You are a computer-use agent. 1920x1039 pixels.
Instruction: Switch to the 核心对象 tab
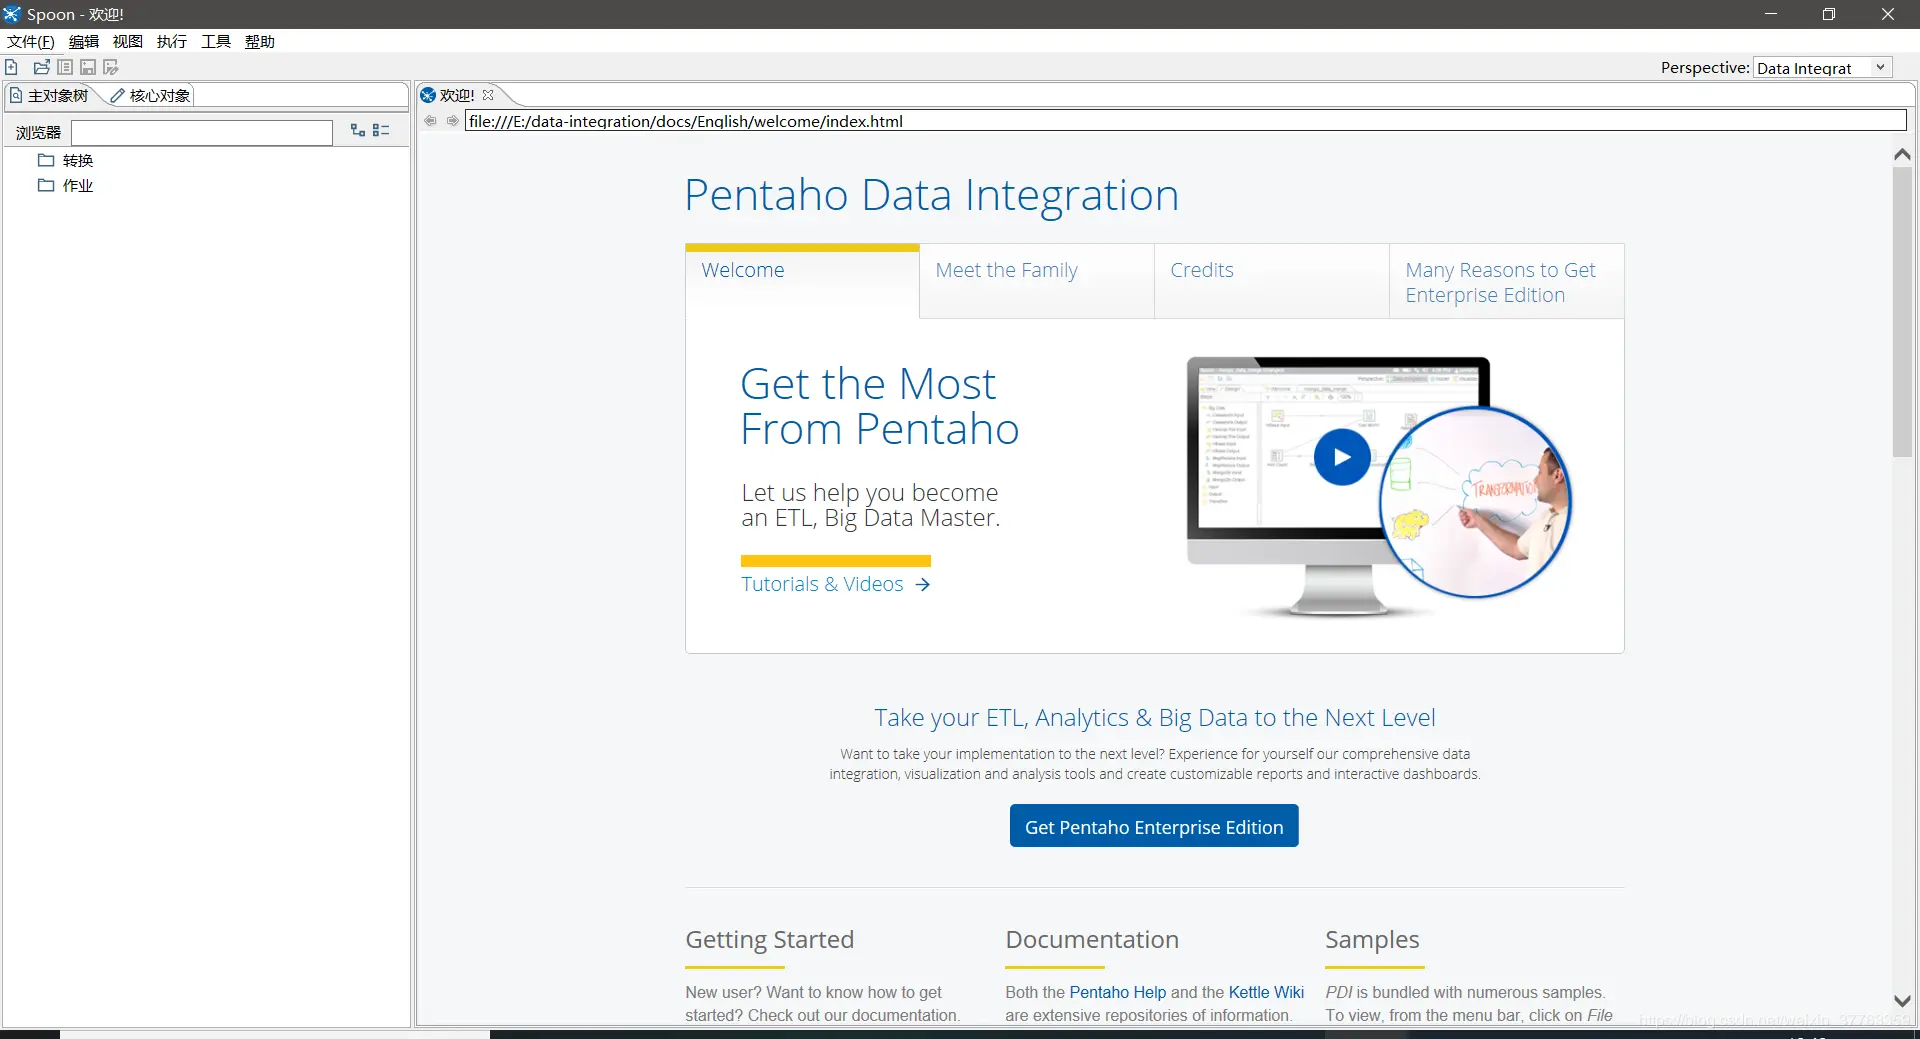coord(151,95)
